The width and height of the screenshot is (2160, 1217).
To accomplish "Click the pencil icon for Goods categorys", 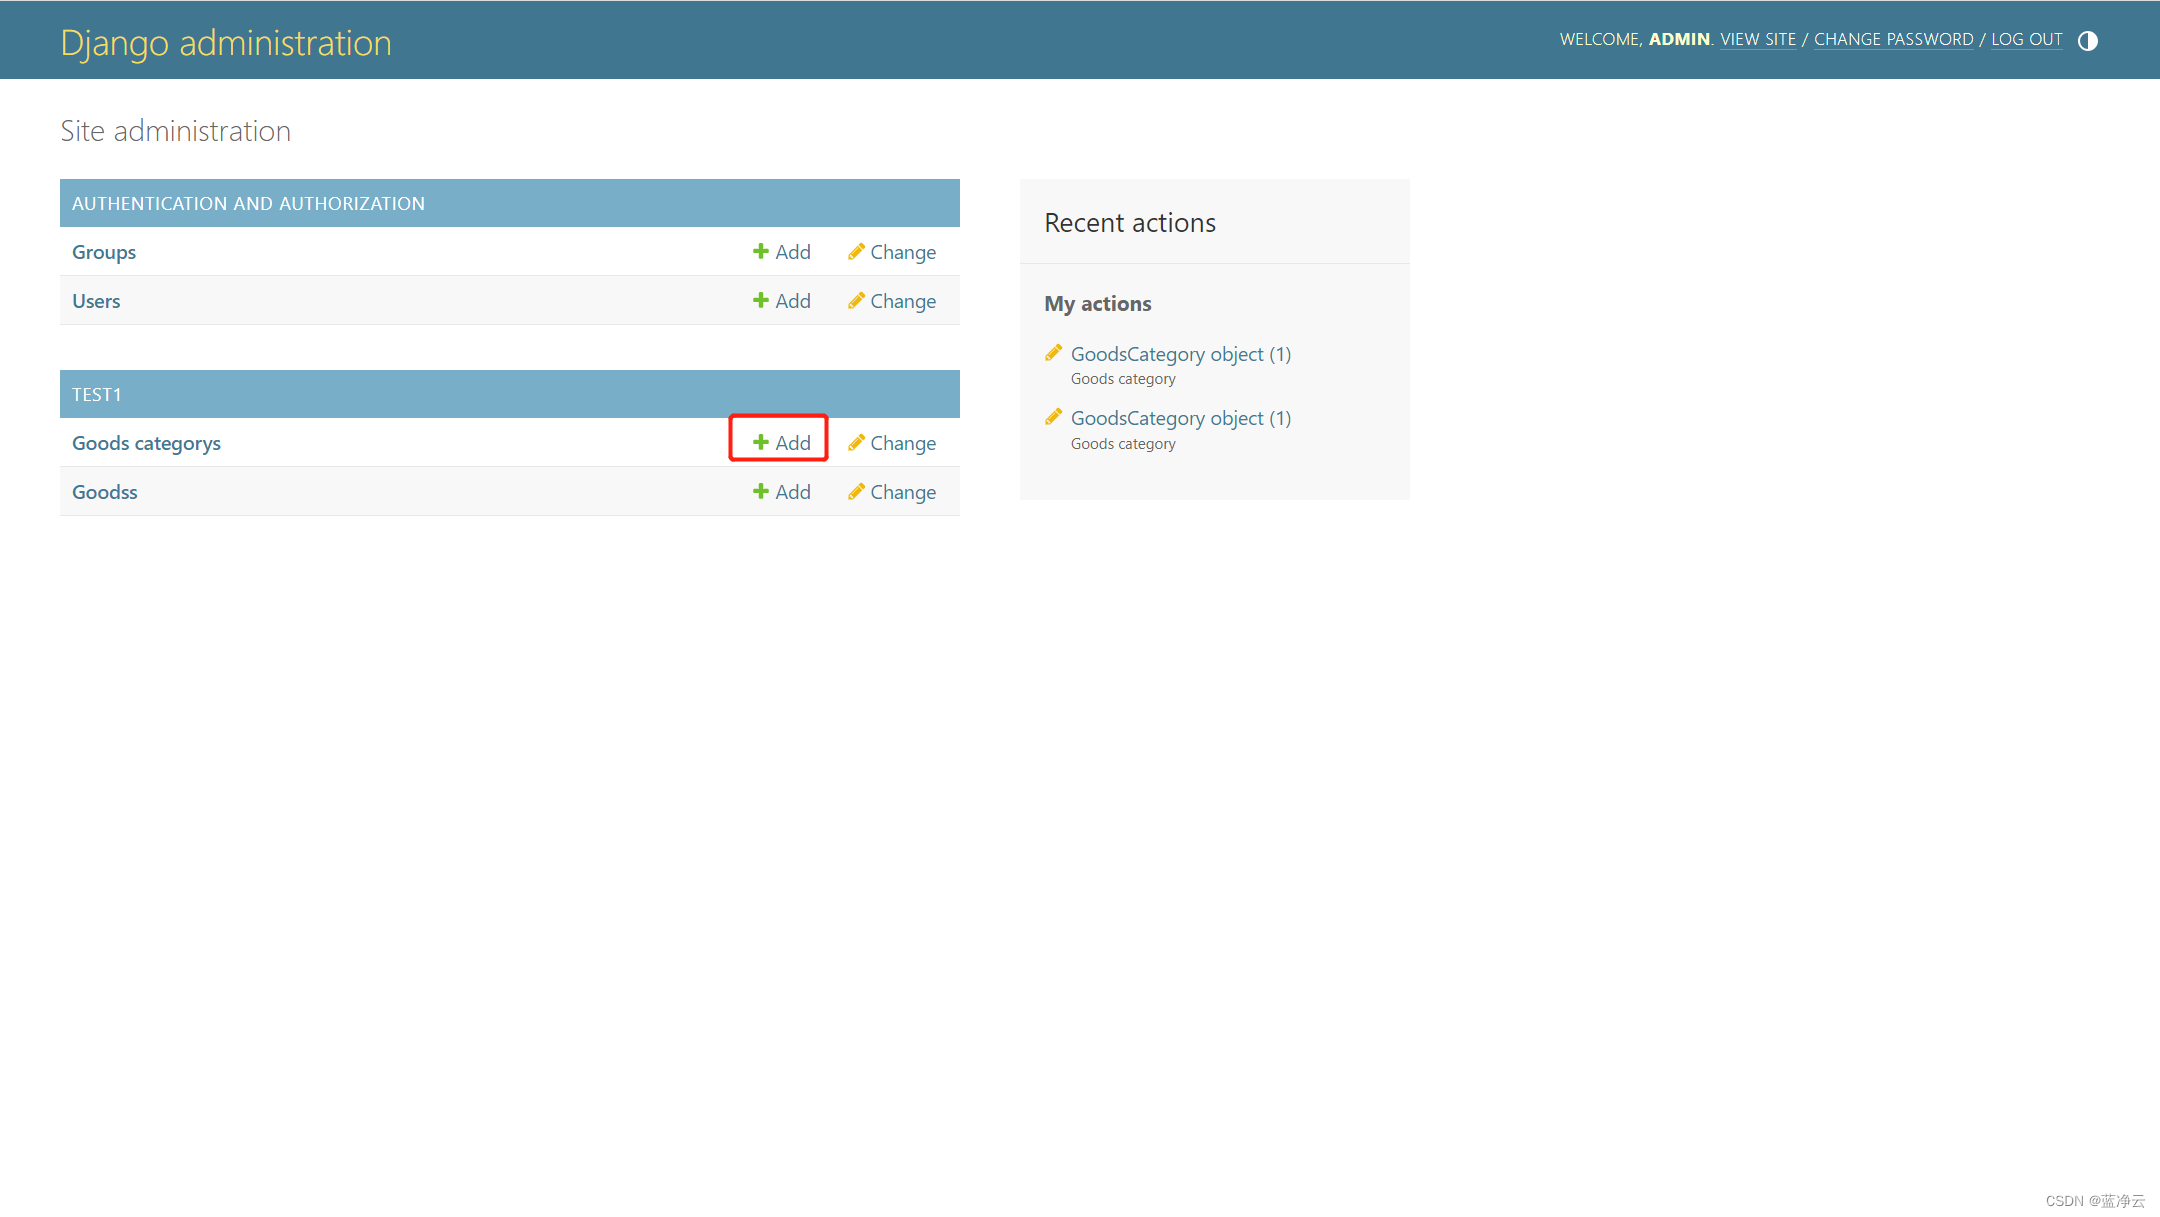I will pos(856,442).
